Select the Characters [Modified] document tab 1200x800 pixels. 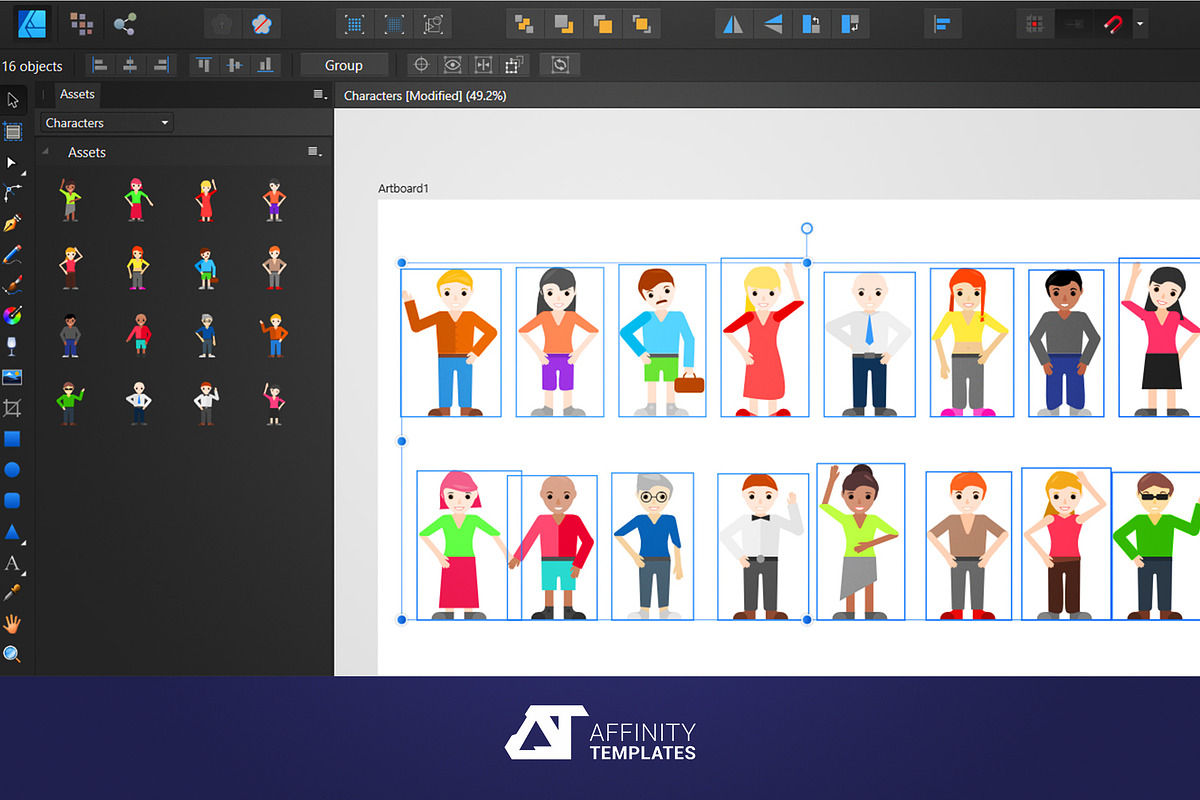pyautogui.click(x=424, y=95)
